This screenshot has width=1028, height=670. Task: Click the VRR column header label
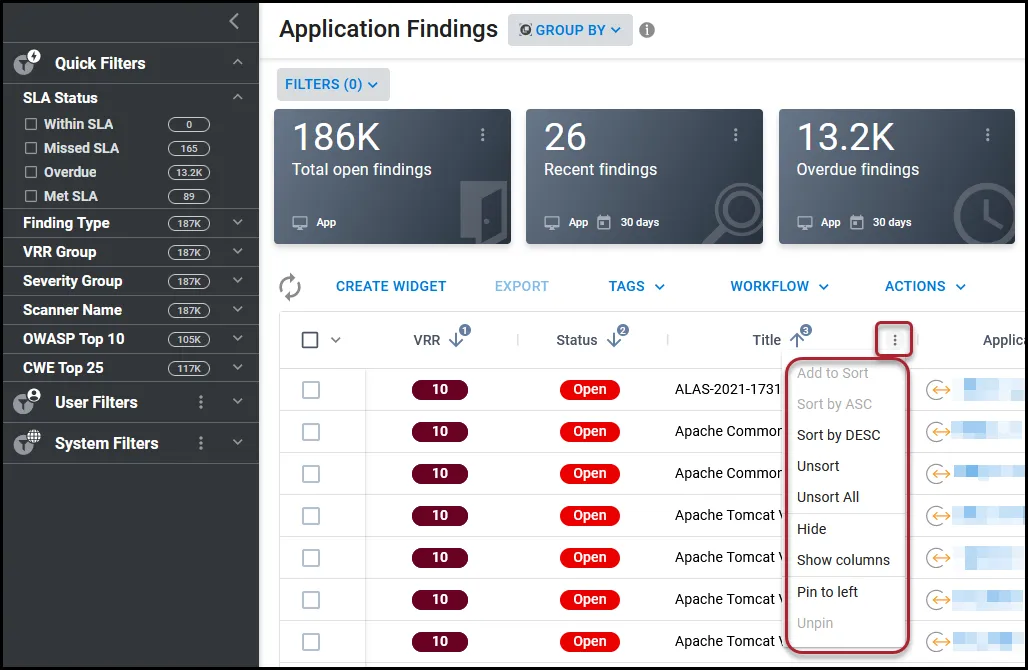[x=427, y=340]
